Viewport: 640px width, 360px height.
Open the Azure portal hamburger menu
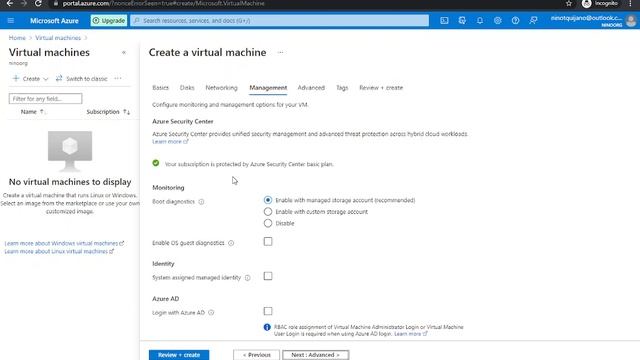click(11, 20)
